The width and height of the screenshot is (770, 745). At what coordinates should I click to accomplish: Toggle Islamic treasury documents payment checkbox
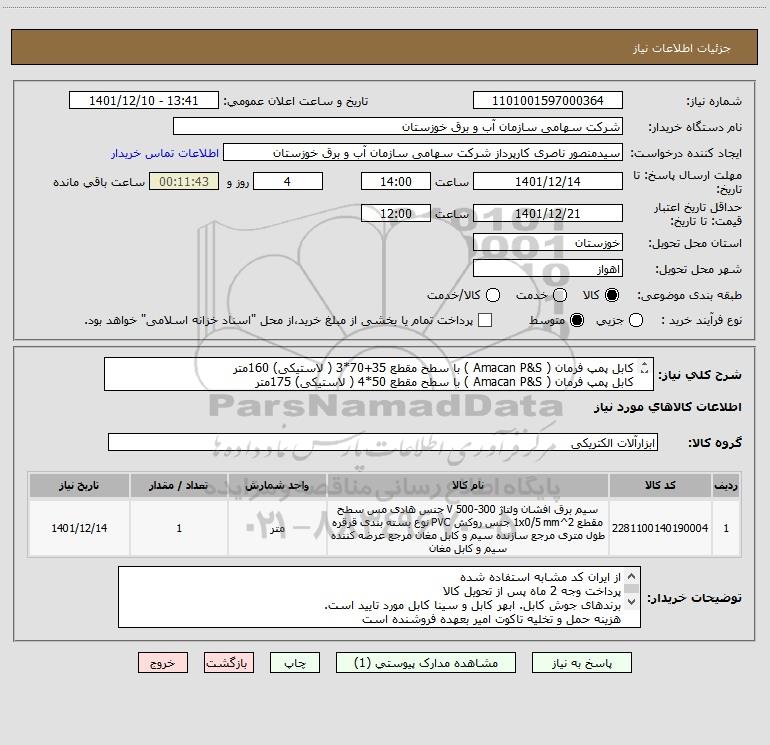pyautogui.click(x=485, y=320)
